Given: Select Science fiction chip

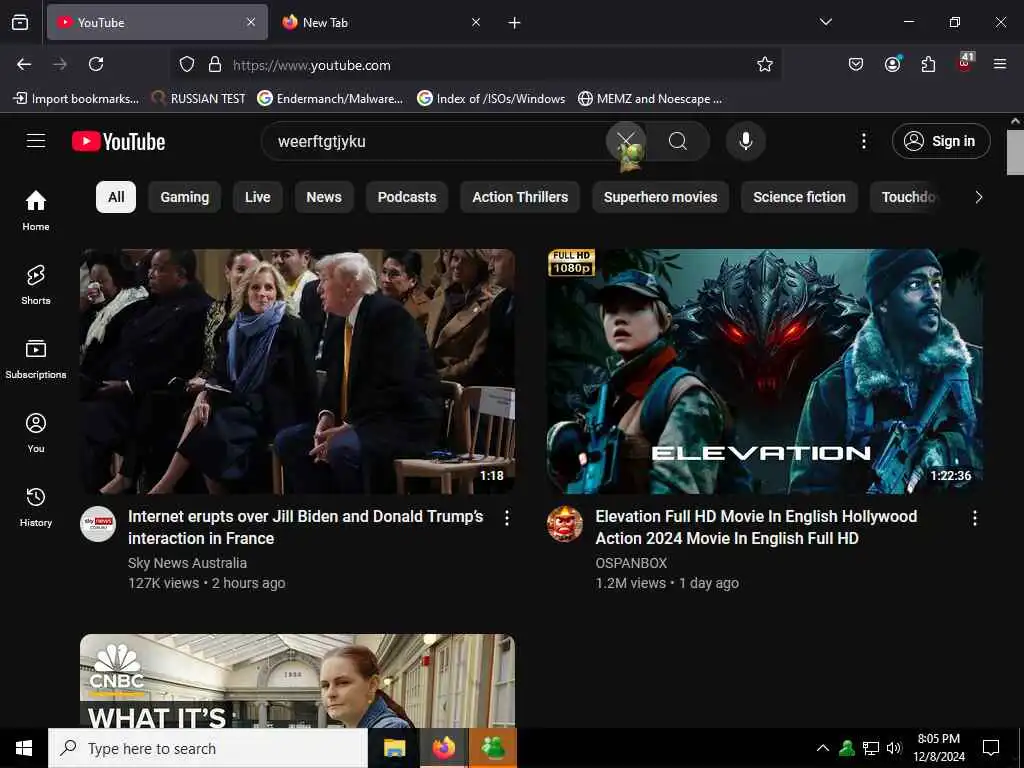Looking at the screenshot, I should pyautogui.click(x=799, y=197).
